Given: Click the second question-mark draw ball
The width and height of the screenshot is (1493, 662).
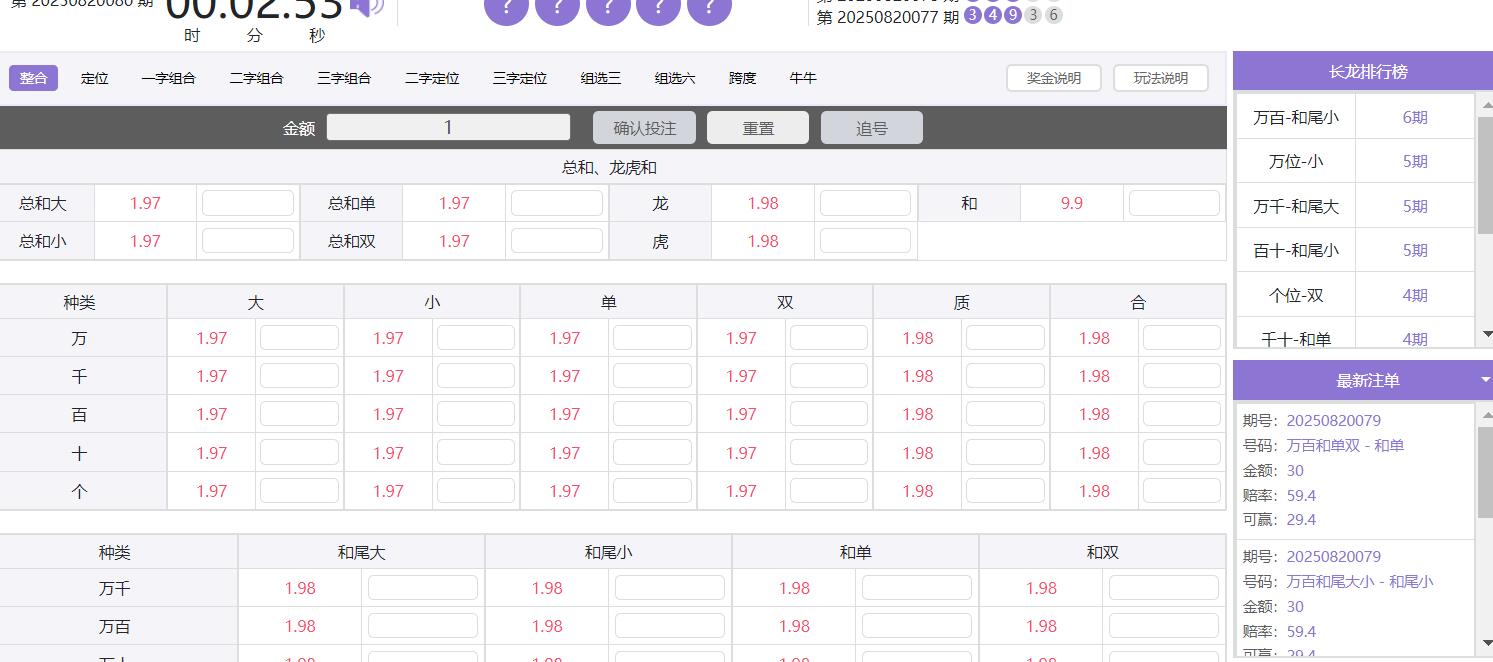Looking at the screenshot, I should 557,8.
